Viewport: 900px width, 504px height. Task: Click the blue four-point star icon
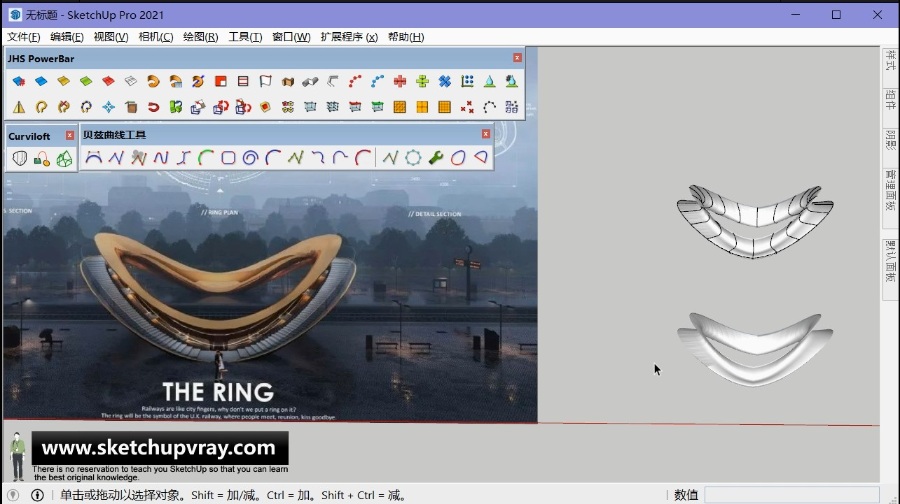108,107
